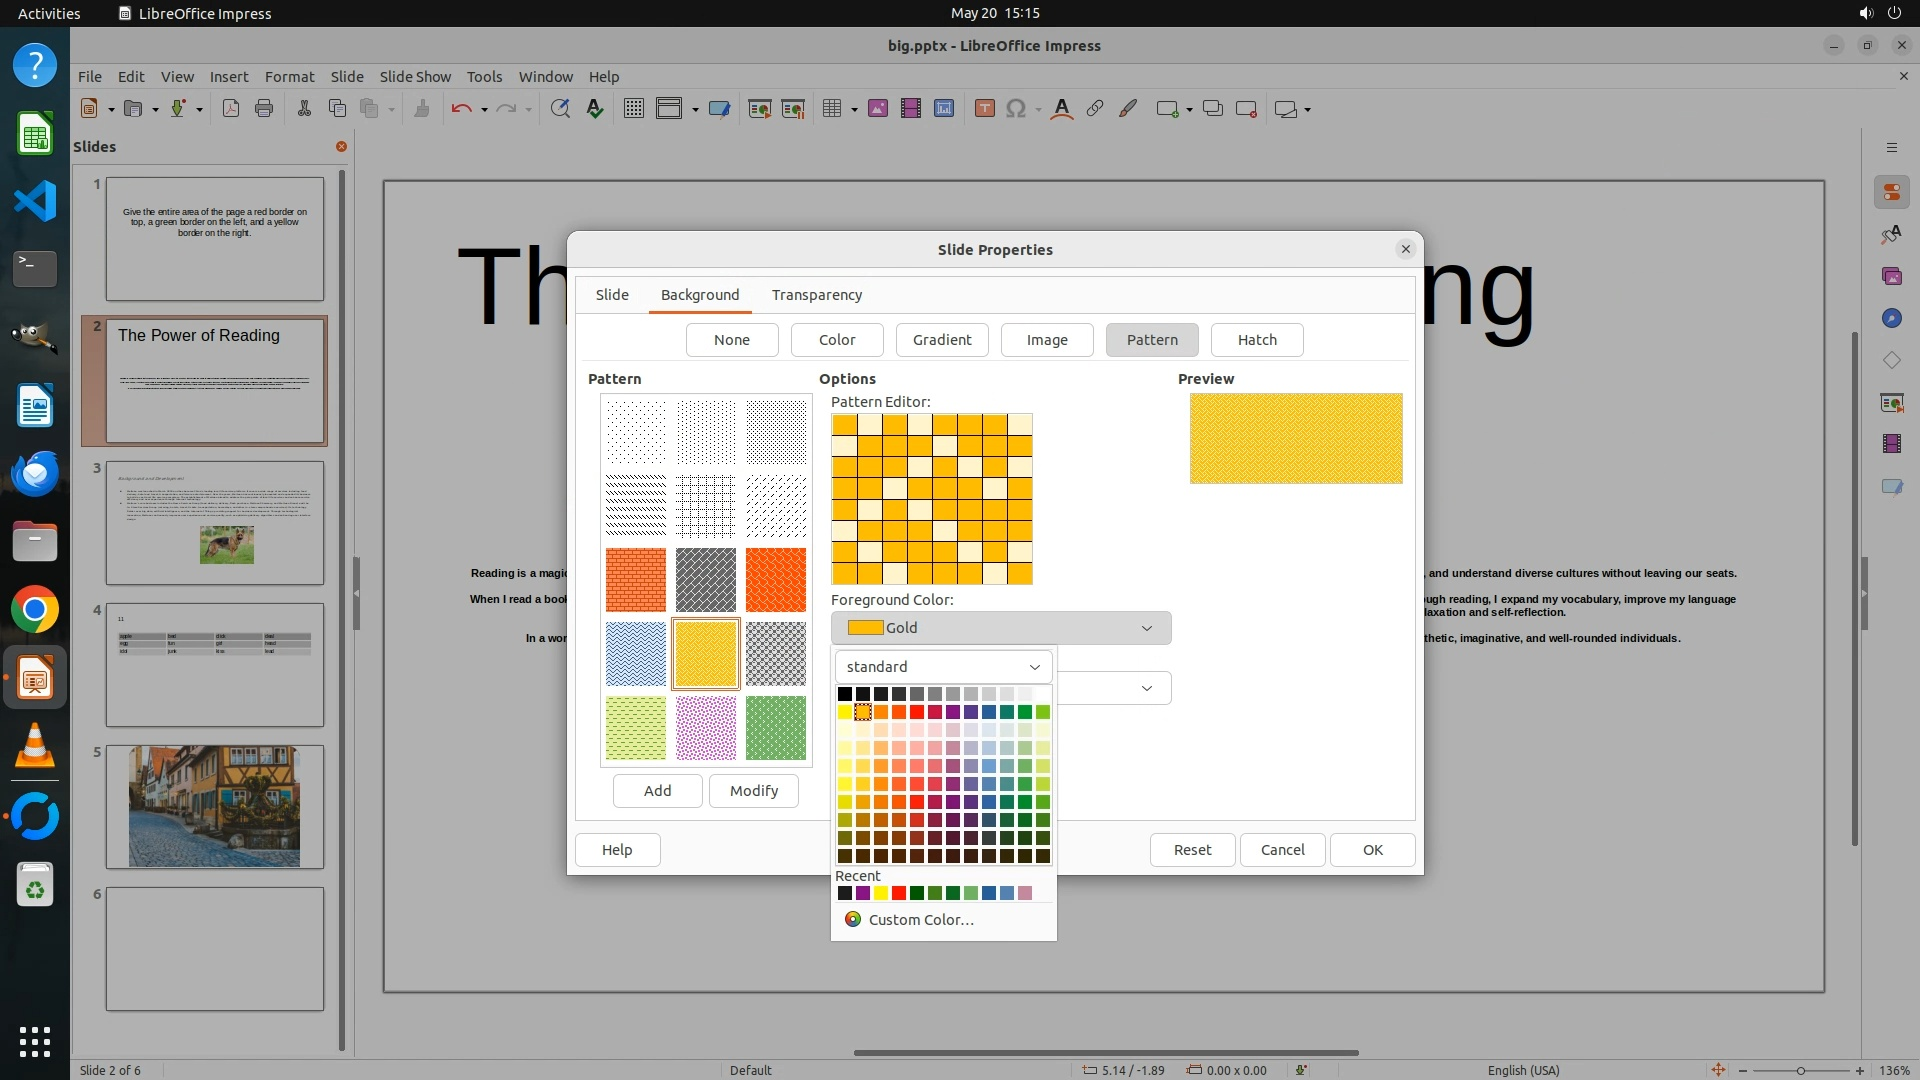The height and width of the screenshot is (1080, 1920).
Task: Switch fill type to Gradient
Action: point(941,340)
